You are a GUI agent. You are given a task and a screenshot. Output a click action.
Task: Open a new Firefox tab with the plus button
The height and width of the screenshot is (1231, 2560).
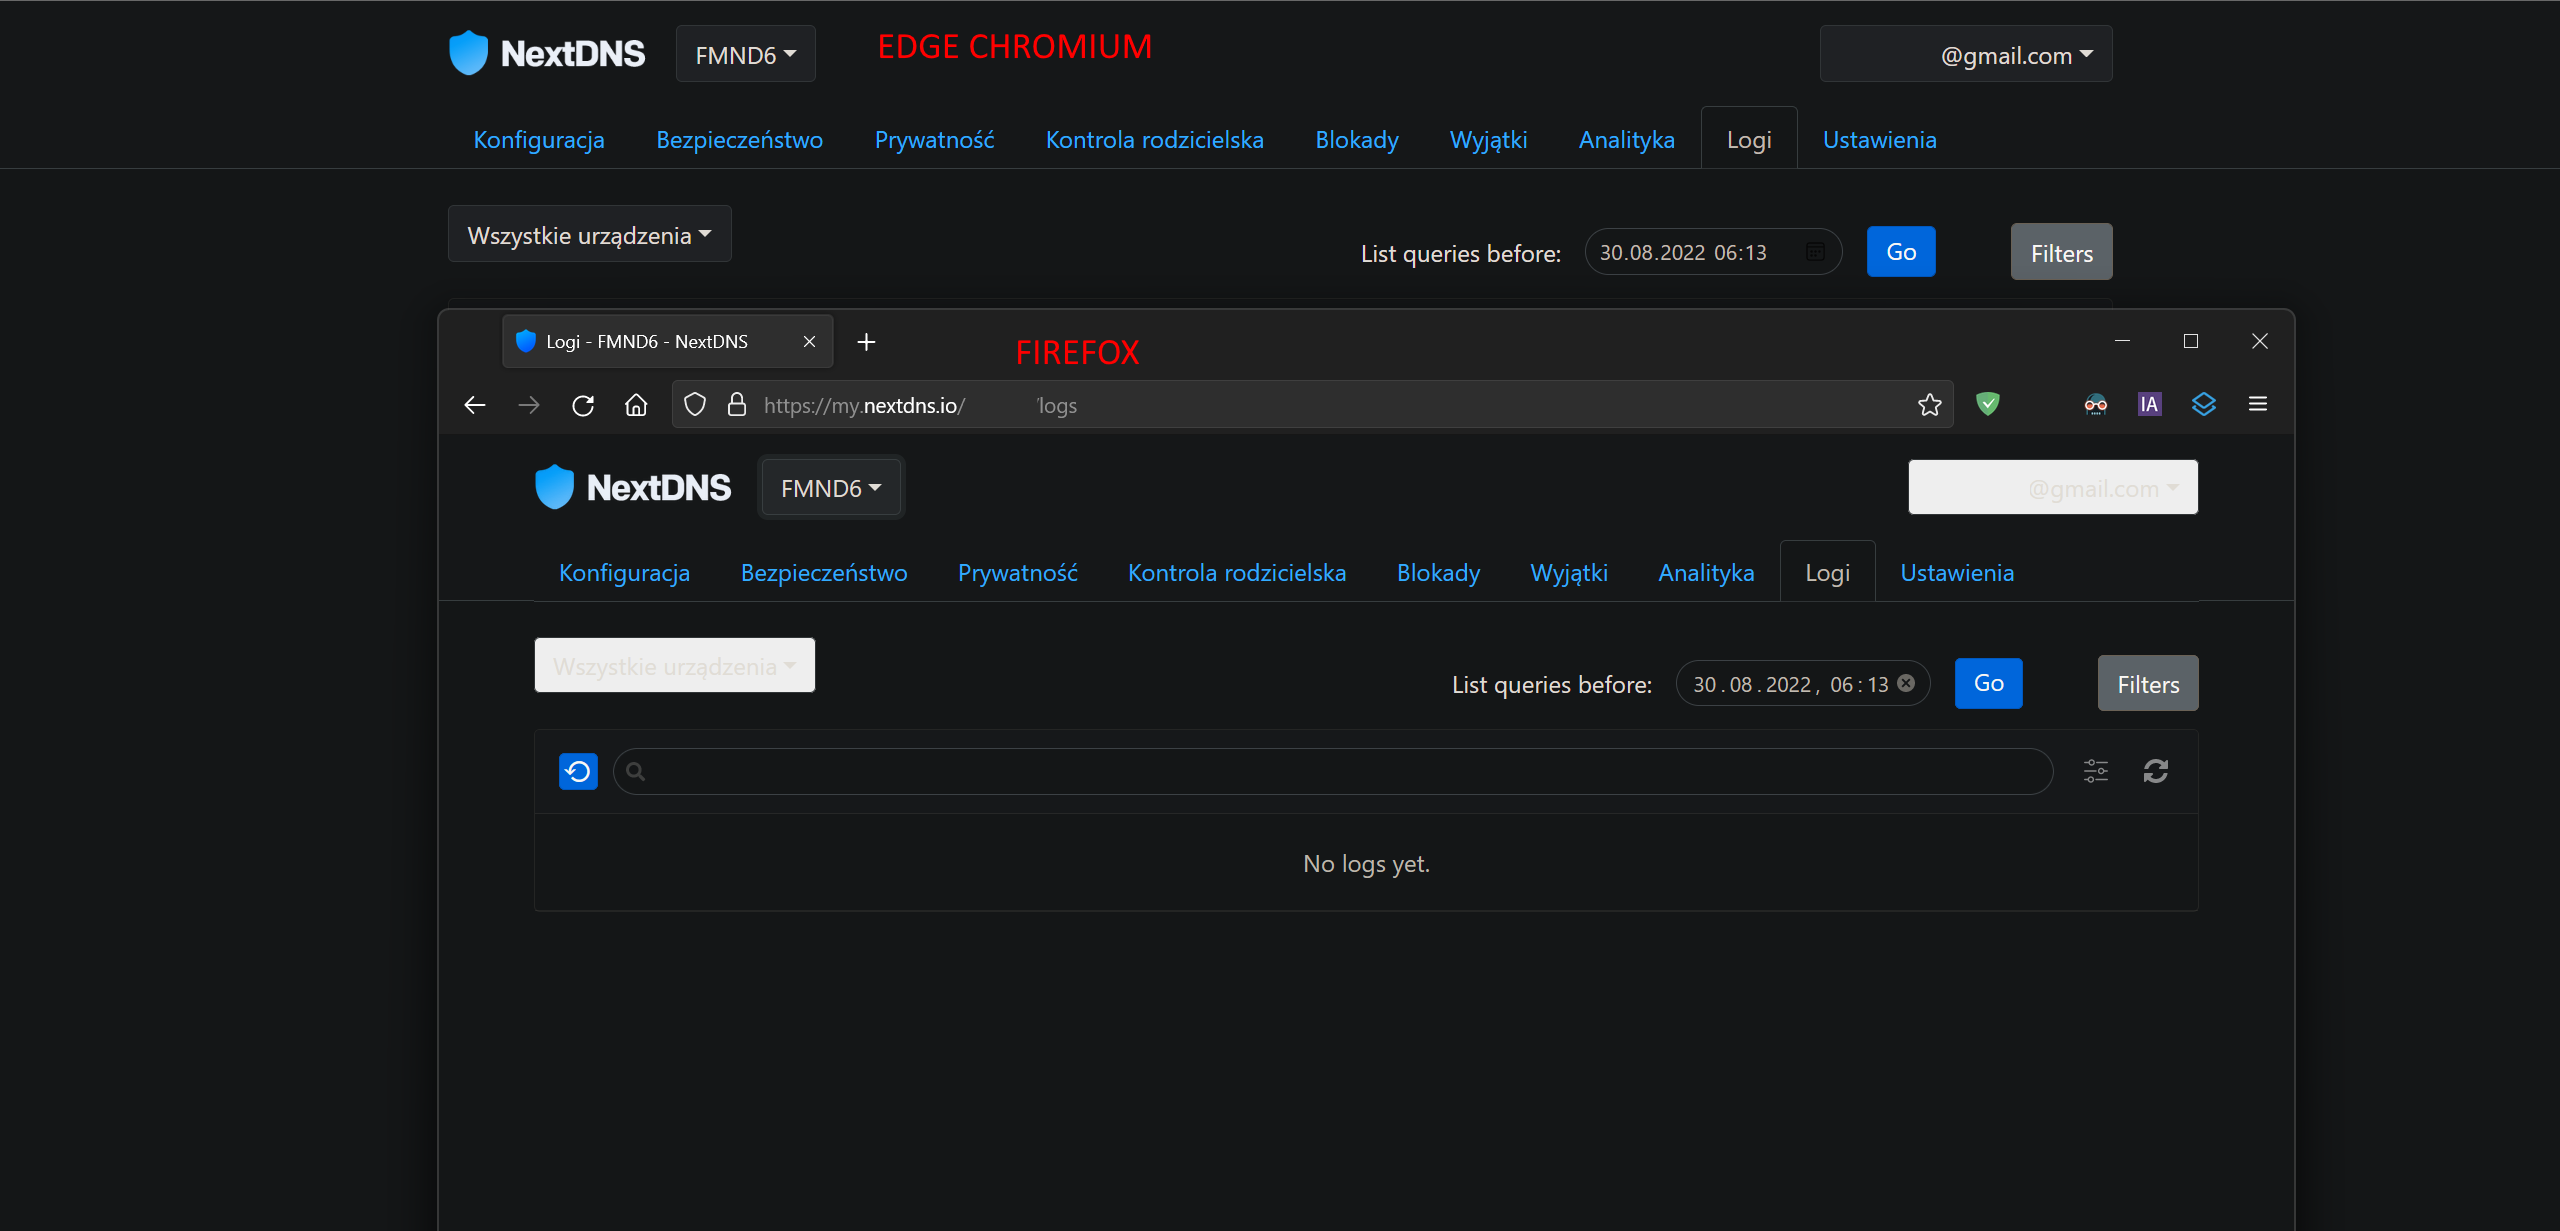(866, 342)
